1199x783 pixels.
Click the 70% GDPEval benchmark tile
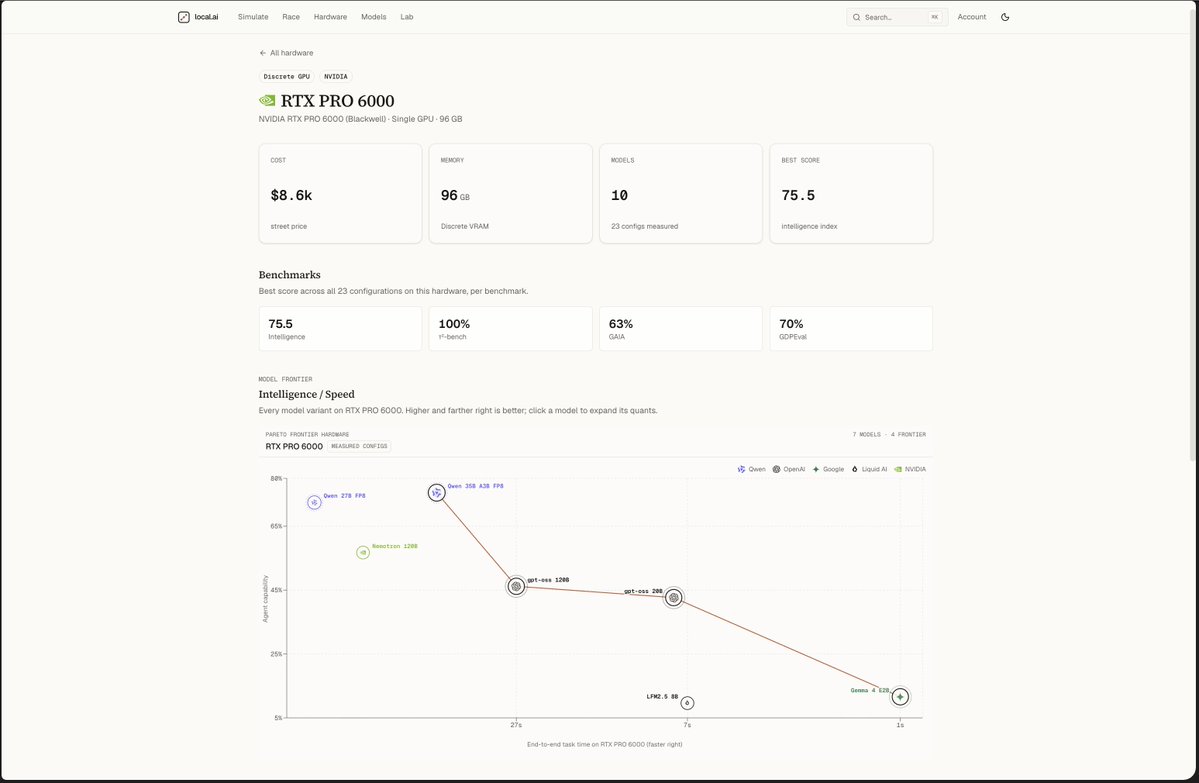pos(851,329)
